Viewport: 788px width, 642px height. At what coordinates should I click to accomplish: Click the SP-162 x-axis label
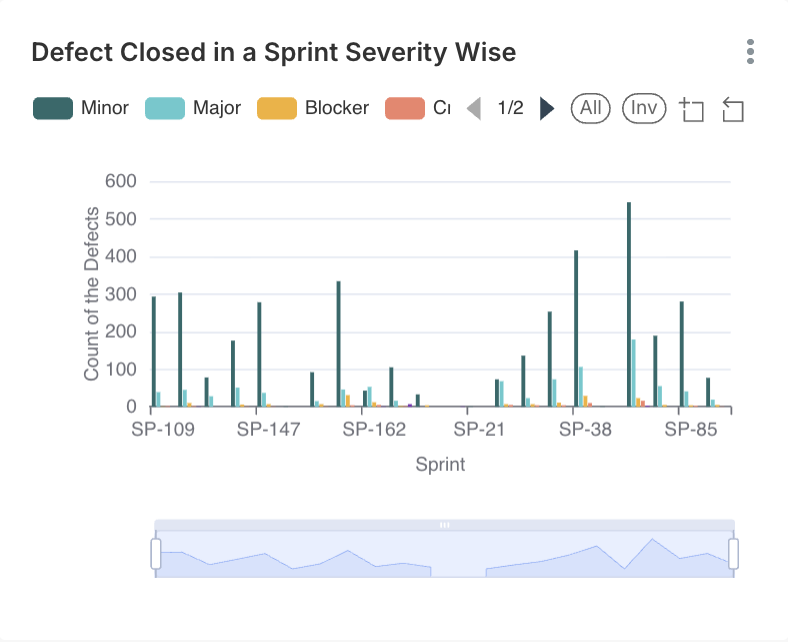click(375, 429)
